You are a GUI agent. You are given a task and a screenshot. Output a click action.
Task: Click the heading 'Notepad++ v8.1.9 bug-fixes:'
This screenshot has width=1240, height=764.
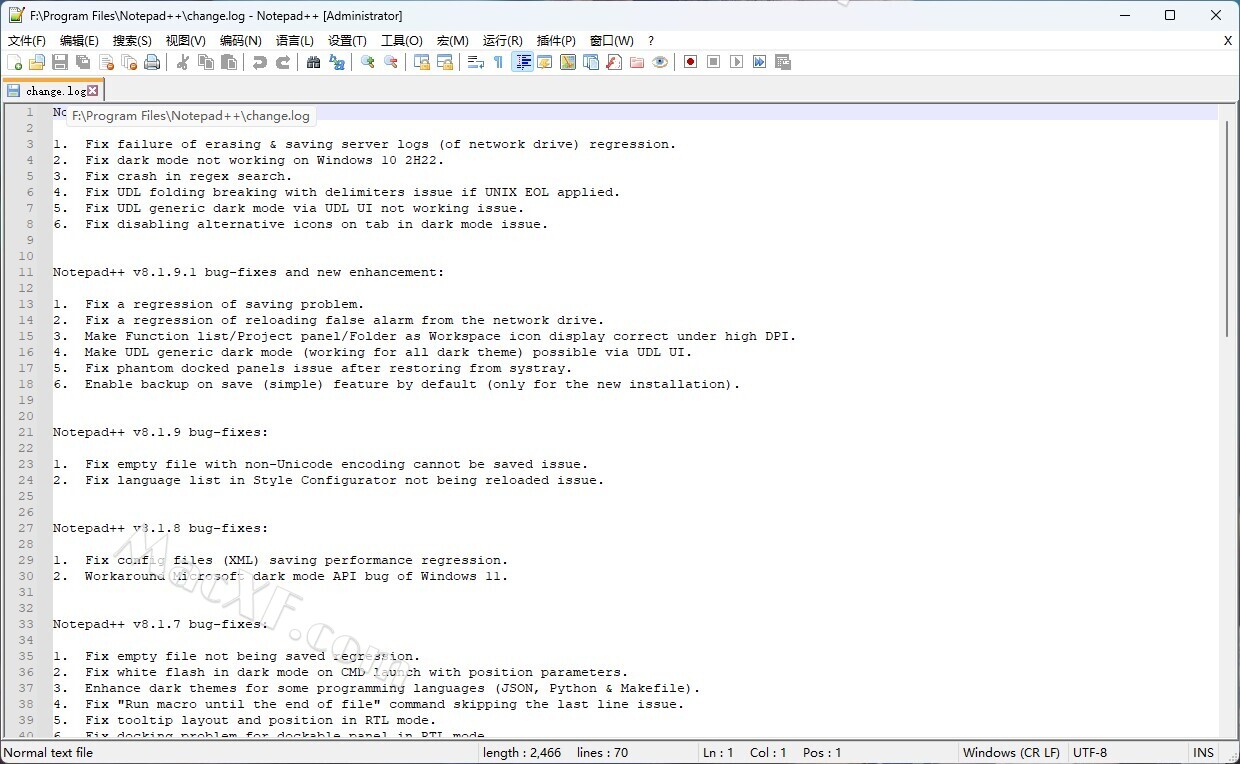click(x=160, y=432)
